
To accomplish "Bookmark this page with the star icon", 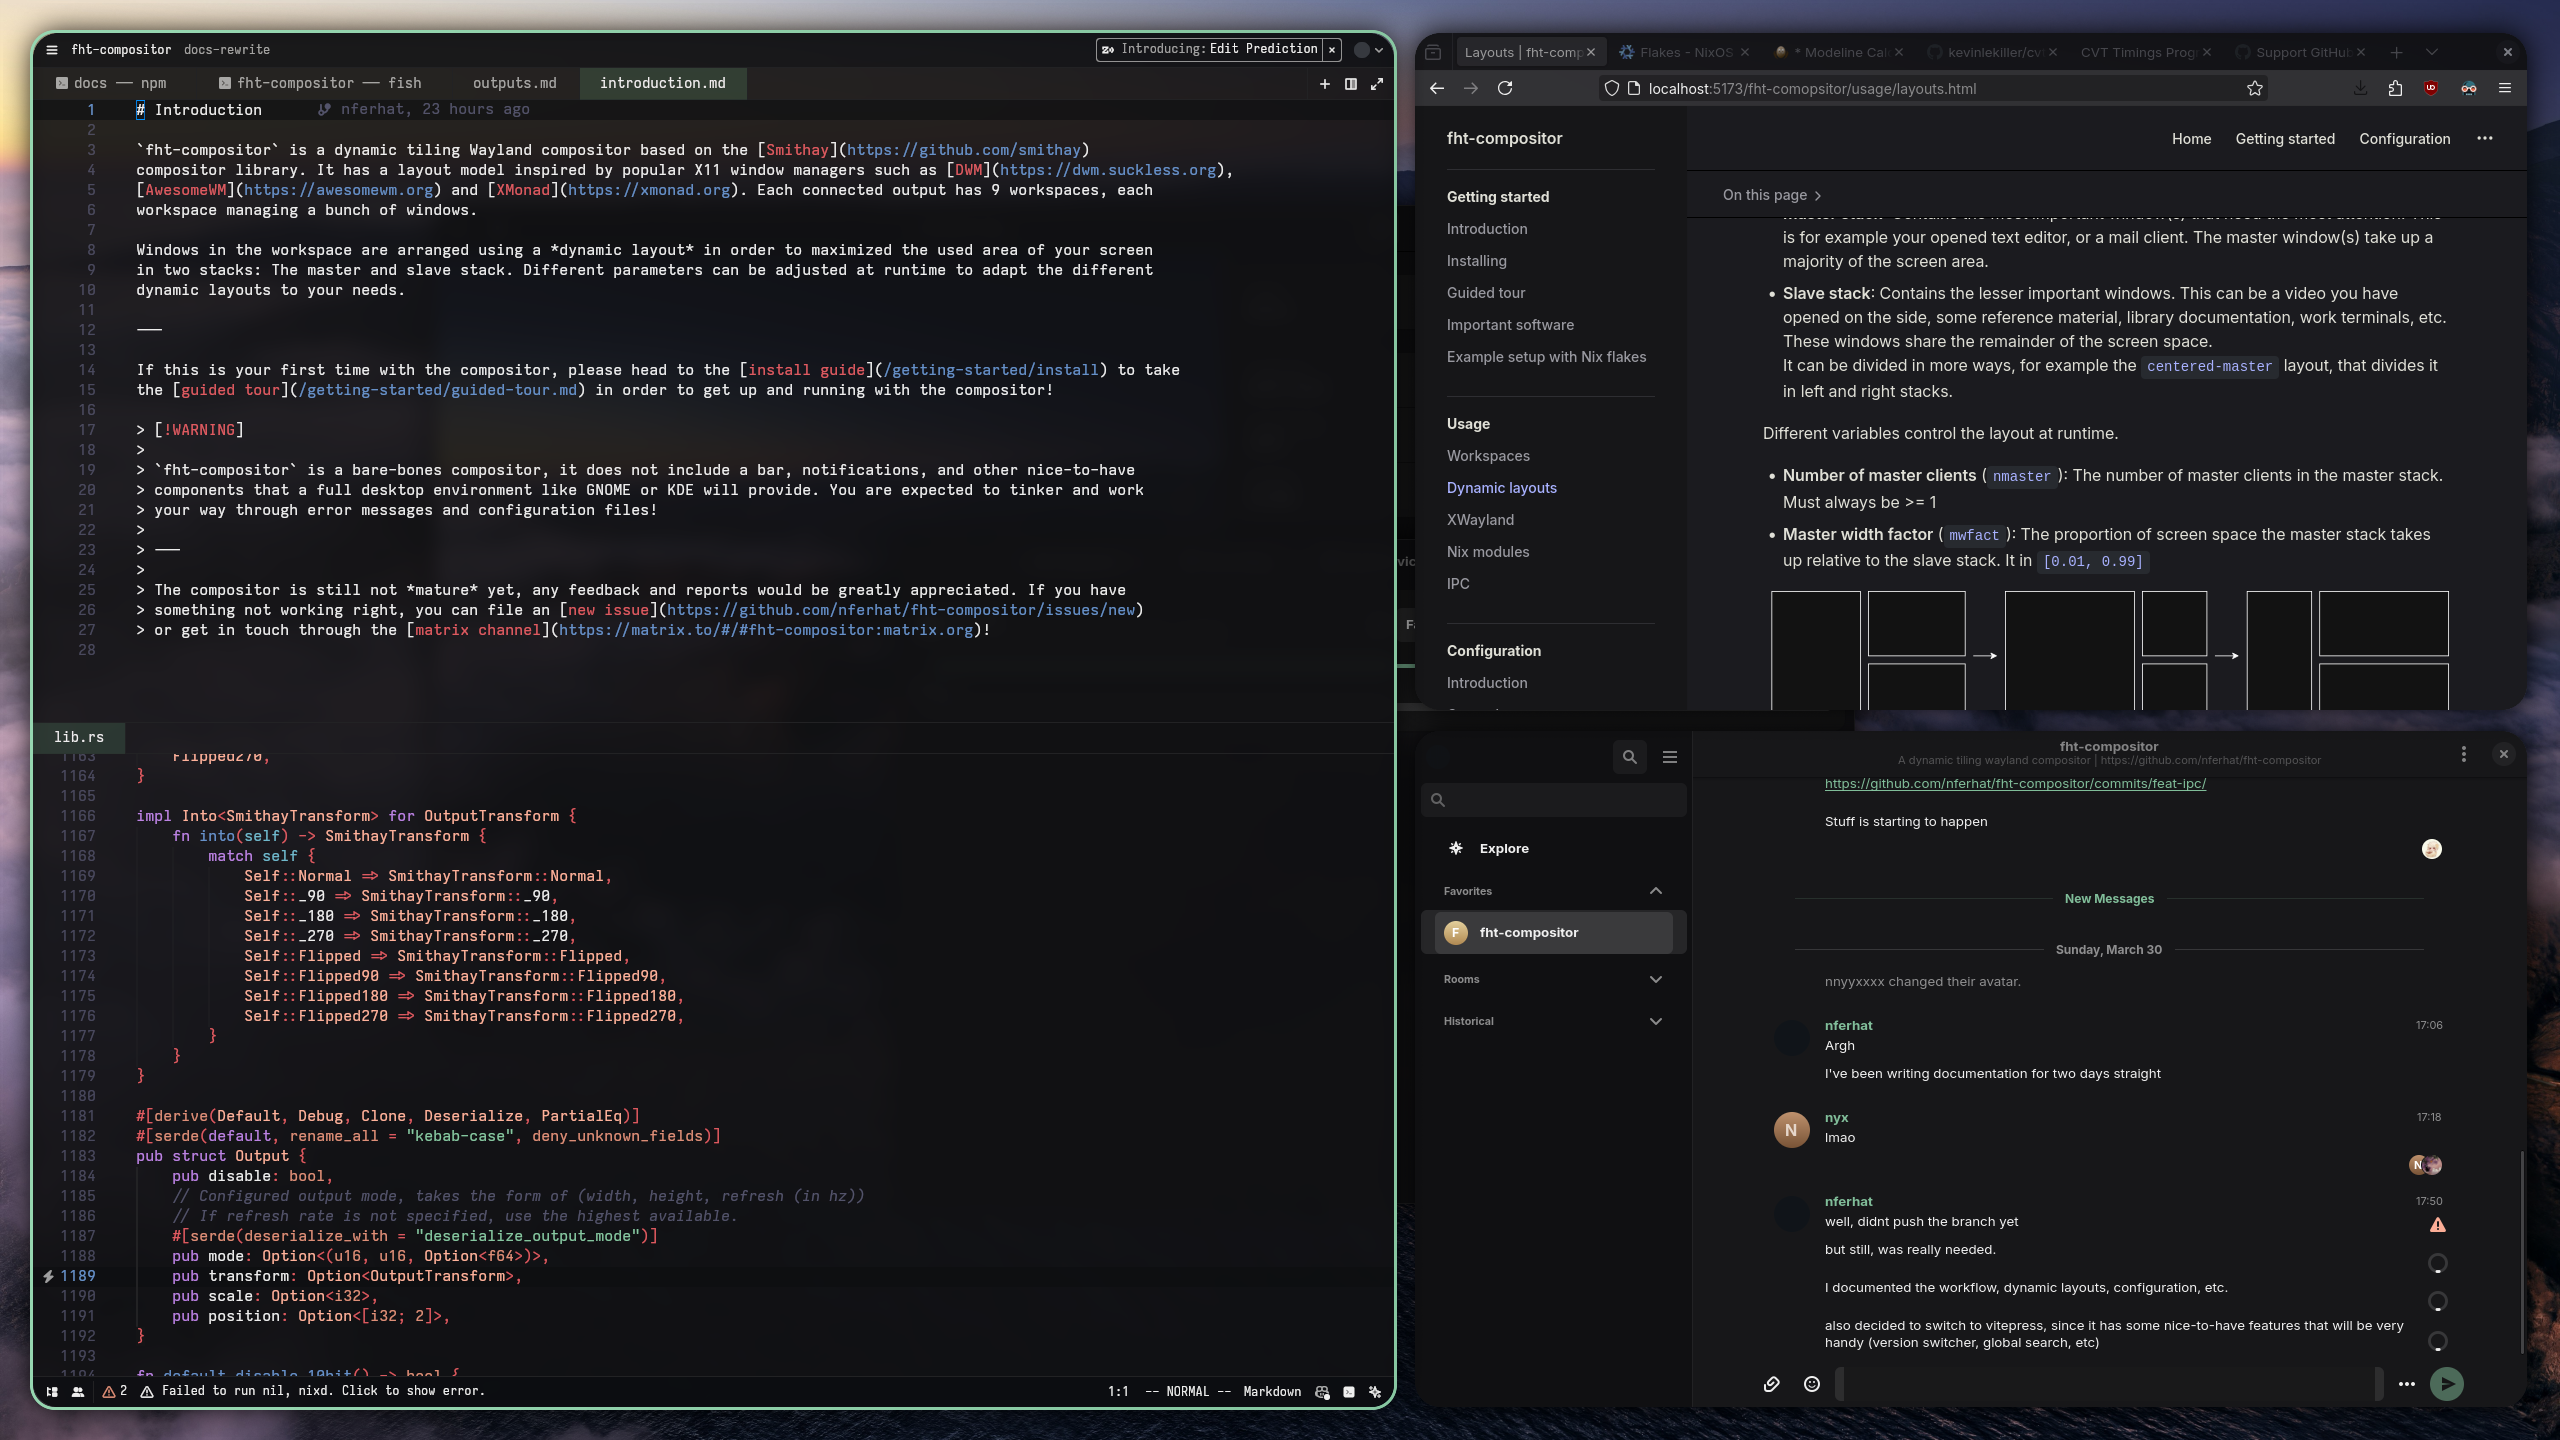I will [x=2254, y=88].
